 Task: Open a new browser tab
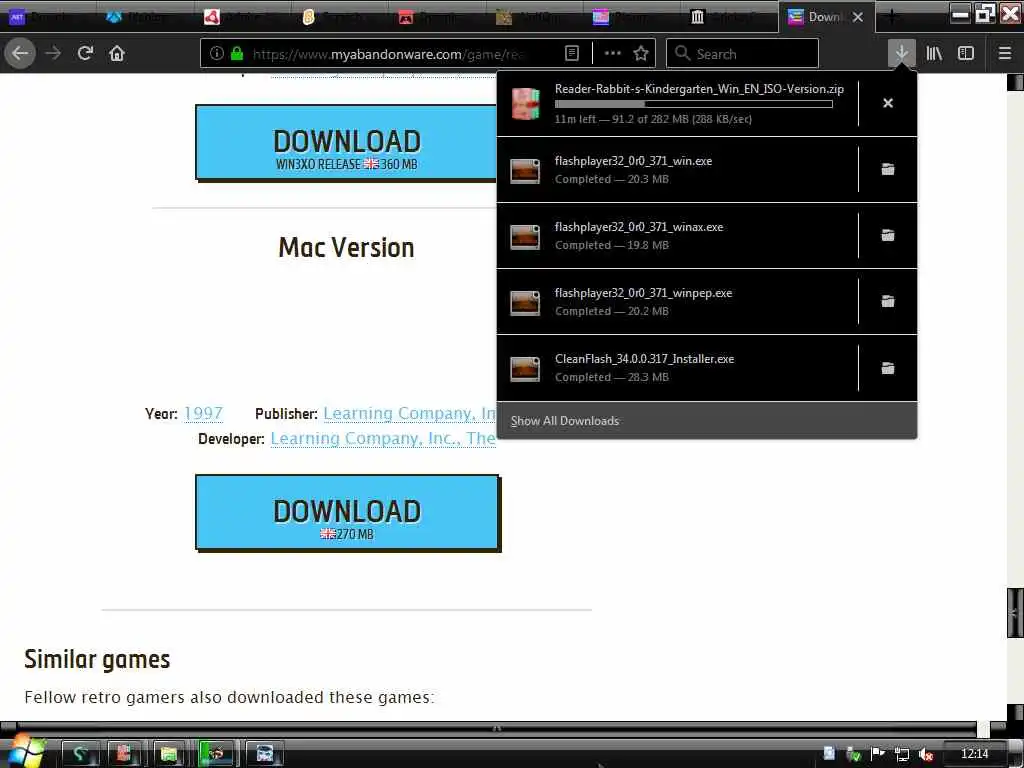(x=892, y=17)
